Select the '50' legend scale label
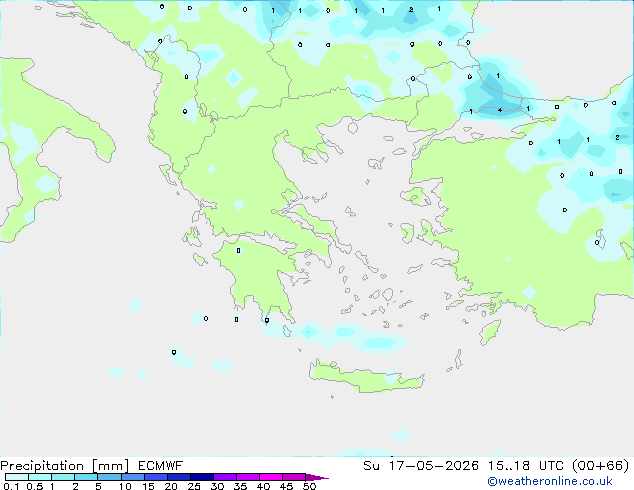 point(309,486)
